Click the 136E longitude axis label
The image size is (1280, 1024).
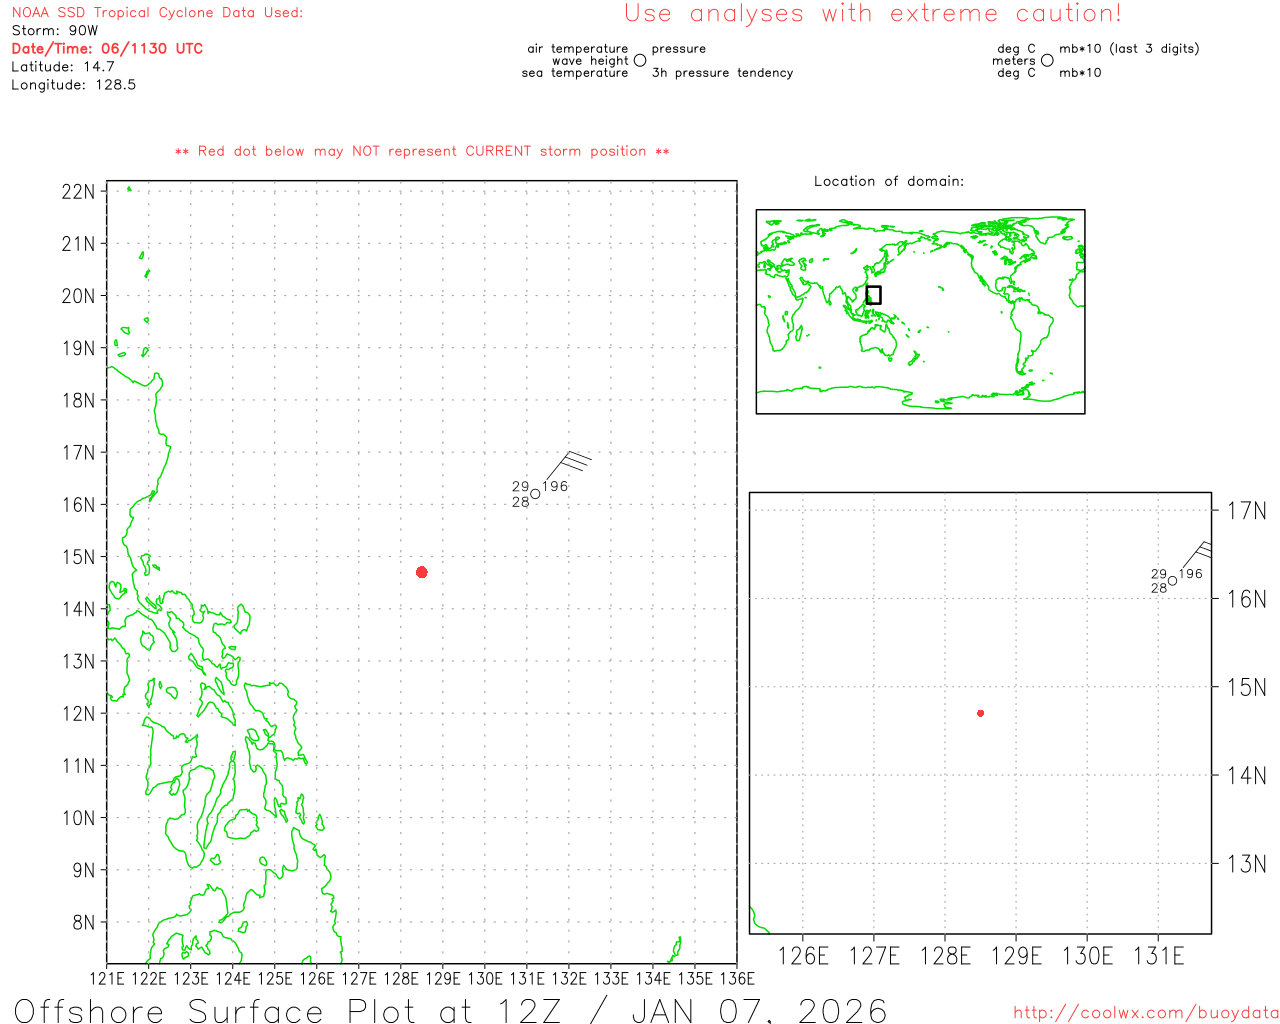point(737,978)
